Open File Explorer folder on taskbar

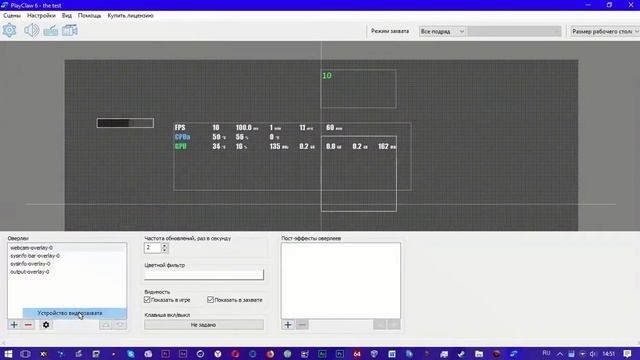point(479,354)
